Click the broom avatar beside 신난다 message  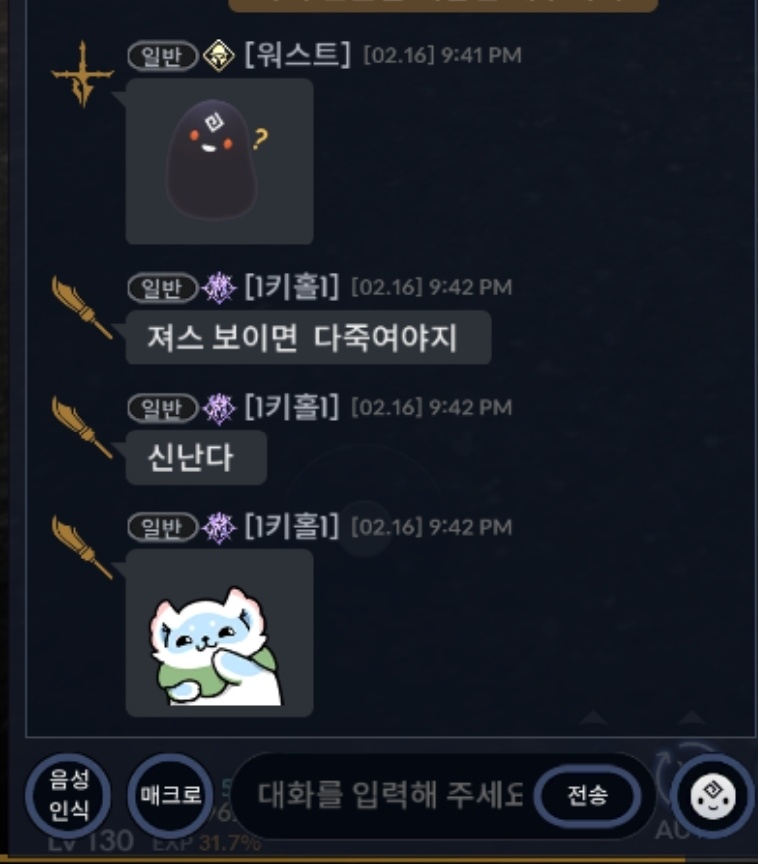[x=82, y=428]
